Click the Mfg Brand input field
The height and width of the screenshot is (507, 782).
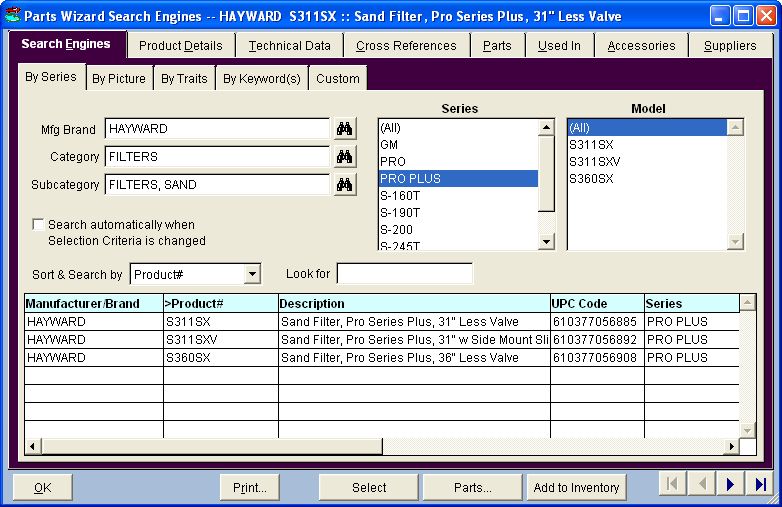pos(217,129)
